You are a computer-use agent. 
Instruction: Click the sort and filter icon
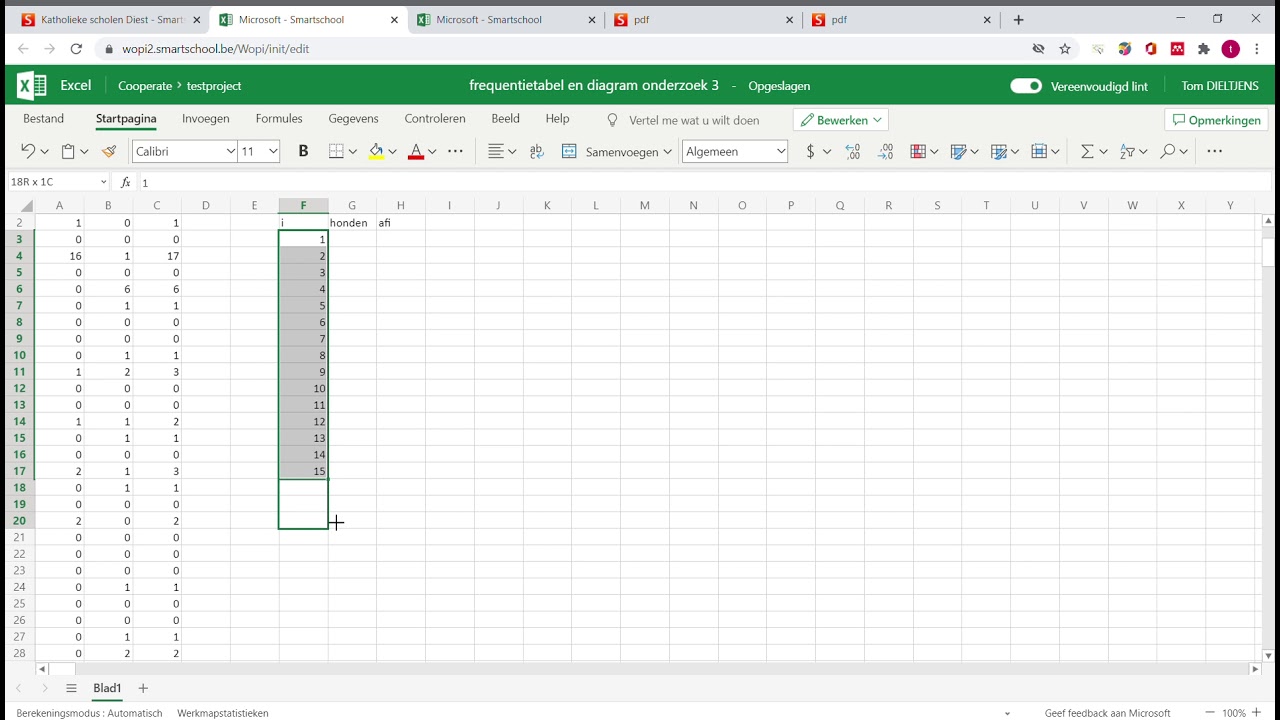click(1127, 151)
